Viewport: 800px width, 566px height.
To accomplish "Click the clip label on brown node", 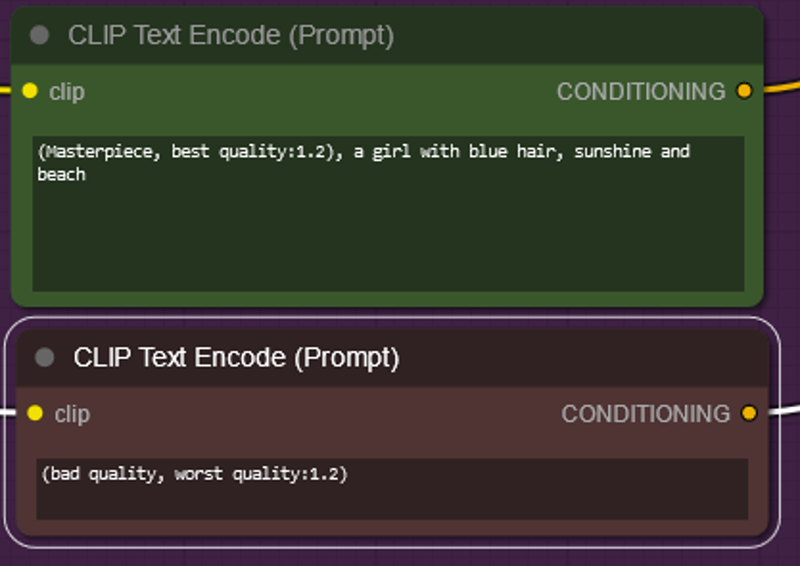I will (x=72, y=414).
